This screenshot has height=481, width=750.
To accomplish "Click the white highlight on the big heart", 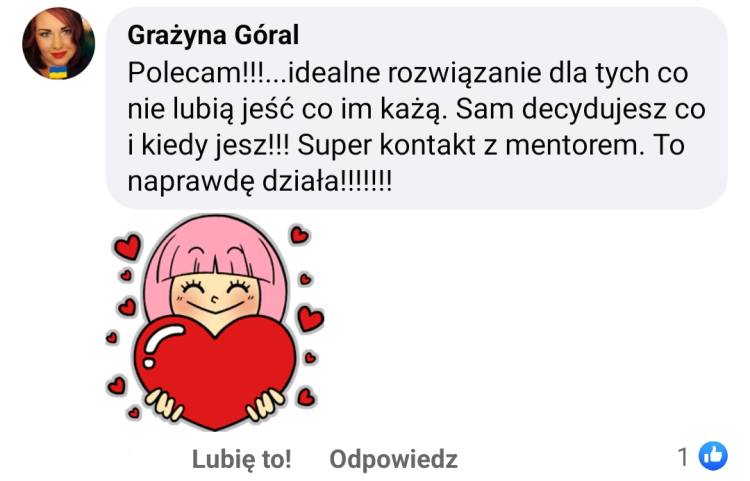I will pos(162,341).
